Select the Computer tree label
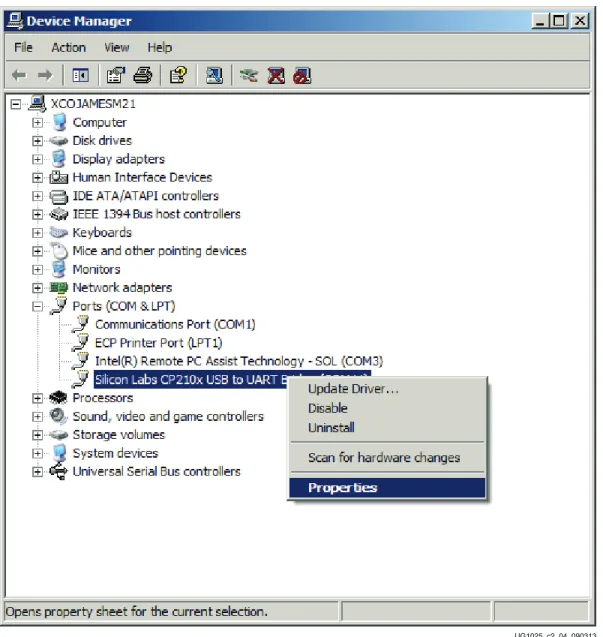 pos(100,122)
